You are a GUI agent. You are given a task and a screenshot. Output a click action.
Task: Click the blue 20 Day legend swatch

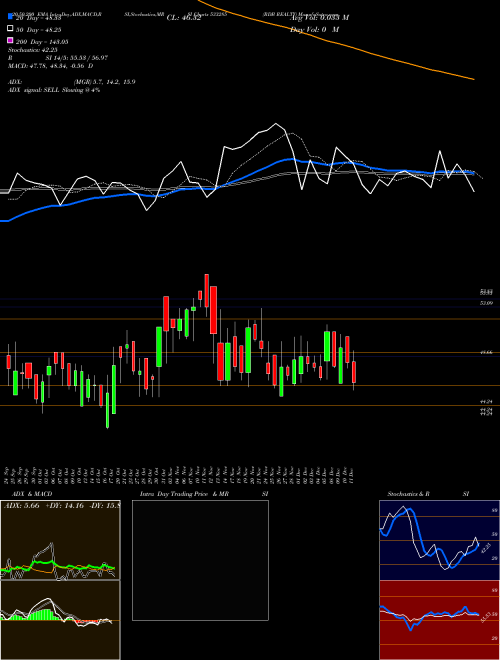click(x=10, y=17)
